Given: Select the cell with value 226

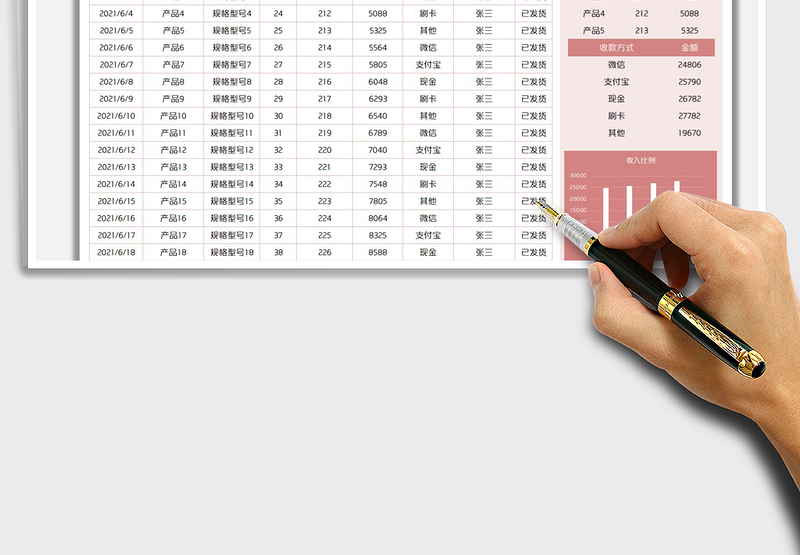Looking at the screenshot, I should pos(324,252).
